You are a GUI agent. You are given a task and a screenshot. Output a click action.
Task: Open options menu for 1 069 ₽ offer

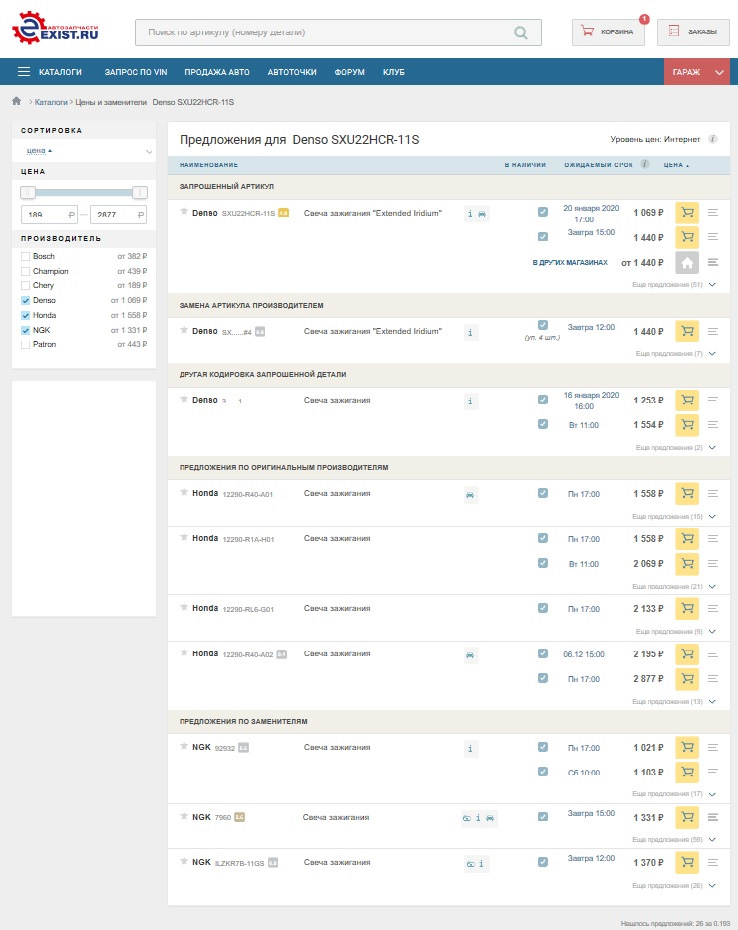pos(712,212)
